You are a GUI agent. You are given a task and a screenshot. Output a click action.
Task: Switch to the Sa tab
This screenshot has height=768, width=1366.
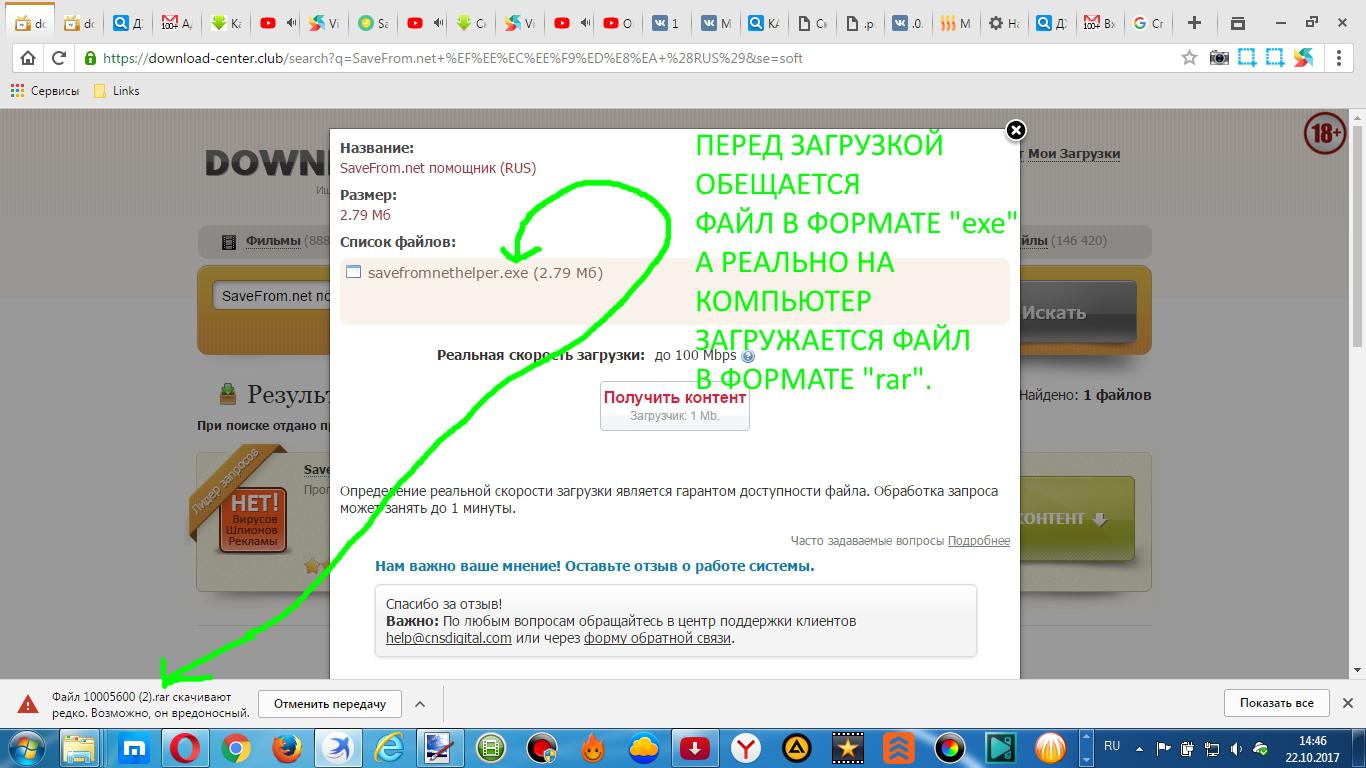(x=374, y=23)
